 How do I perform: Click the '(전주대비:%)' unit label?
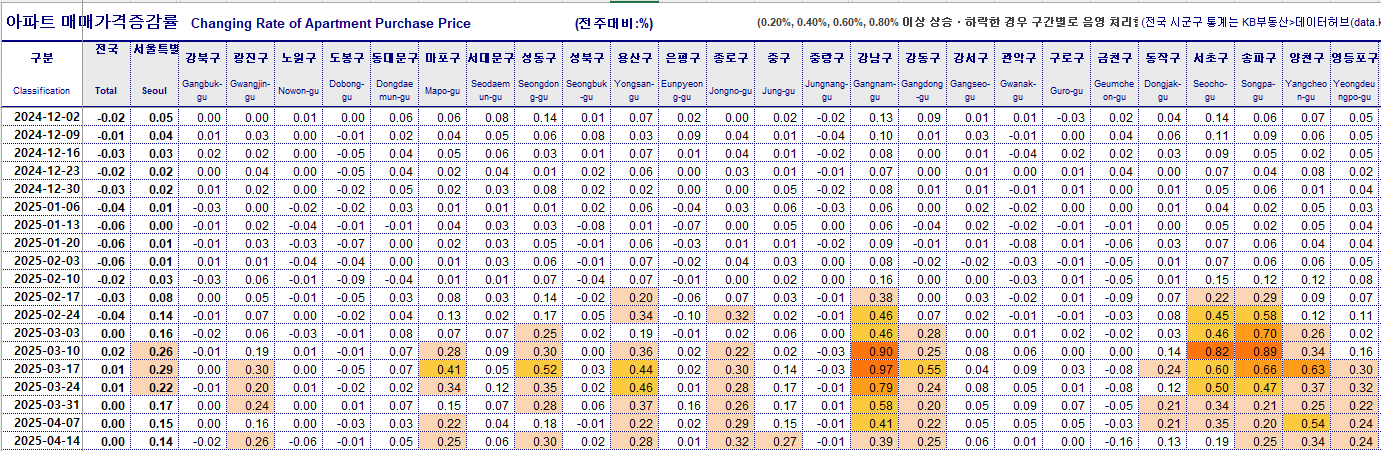pyautogui.click(x=614, y=23)
